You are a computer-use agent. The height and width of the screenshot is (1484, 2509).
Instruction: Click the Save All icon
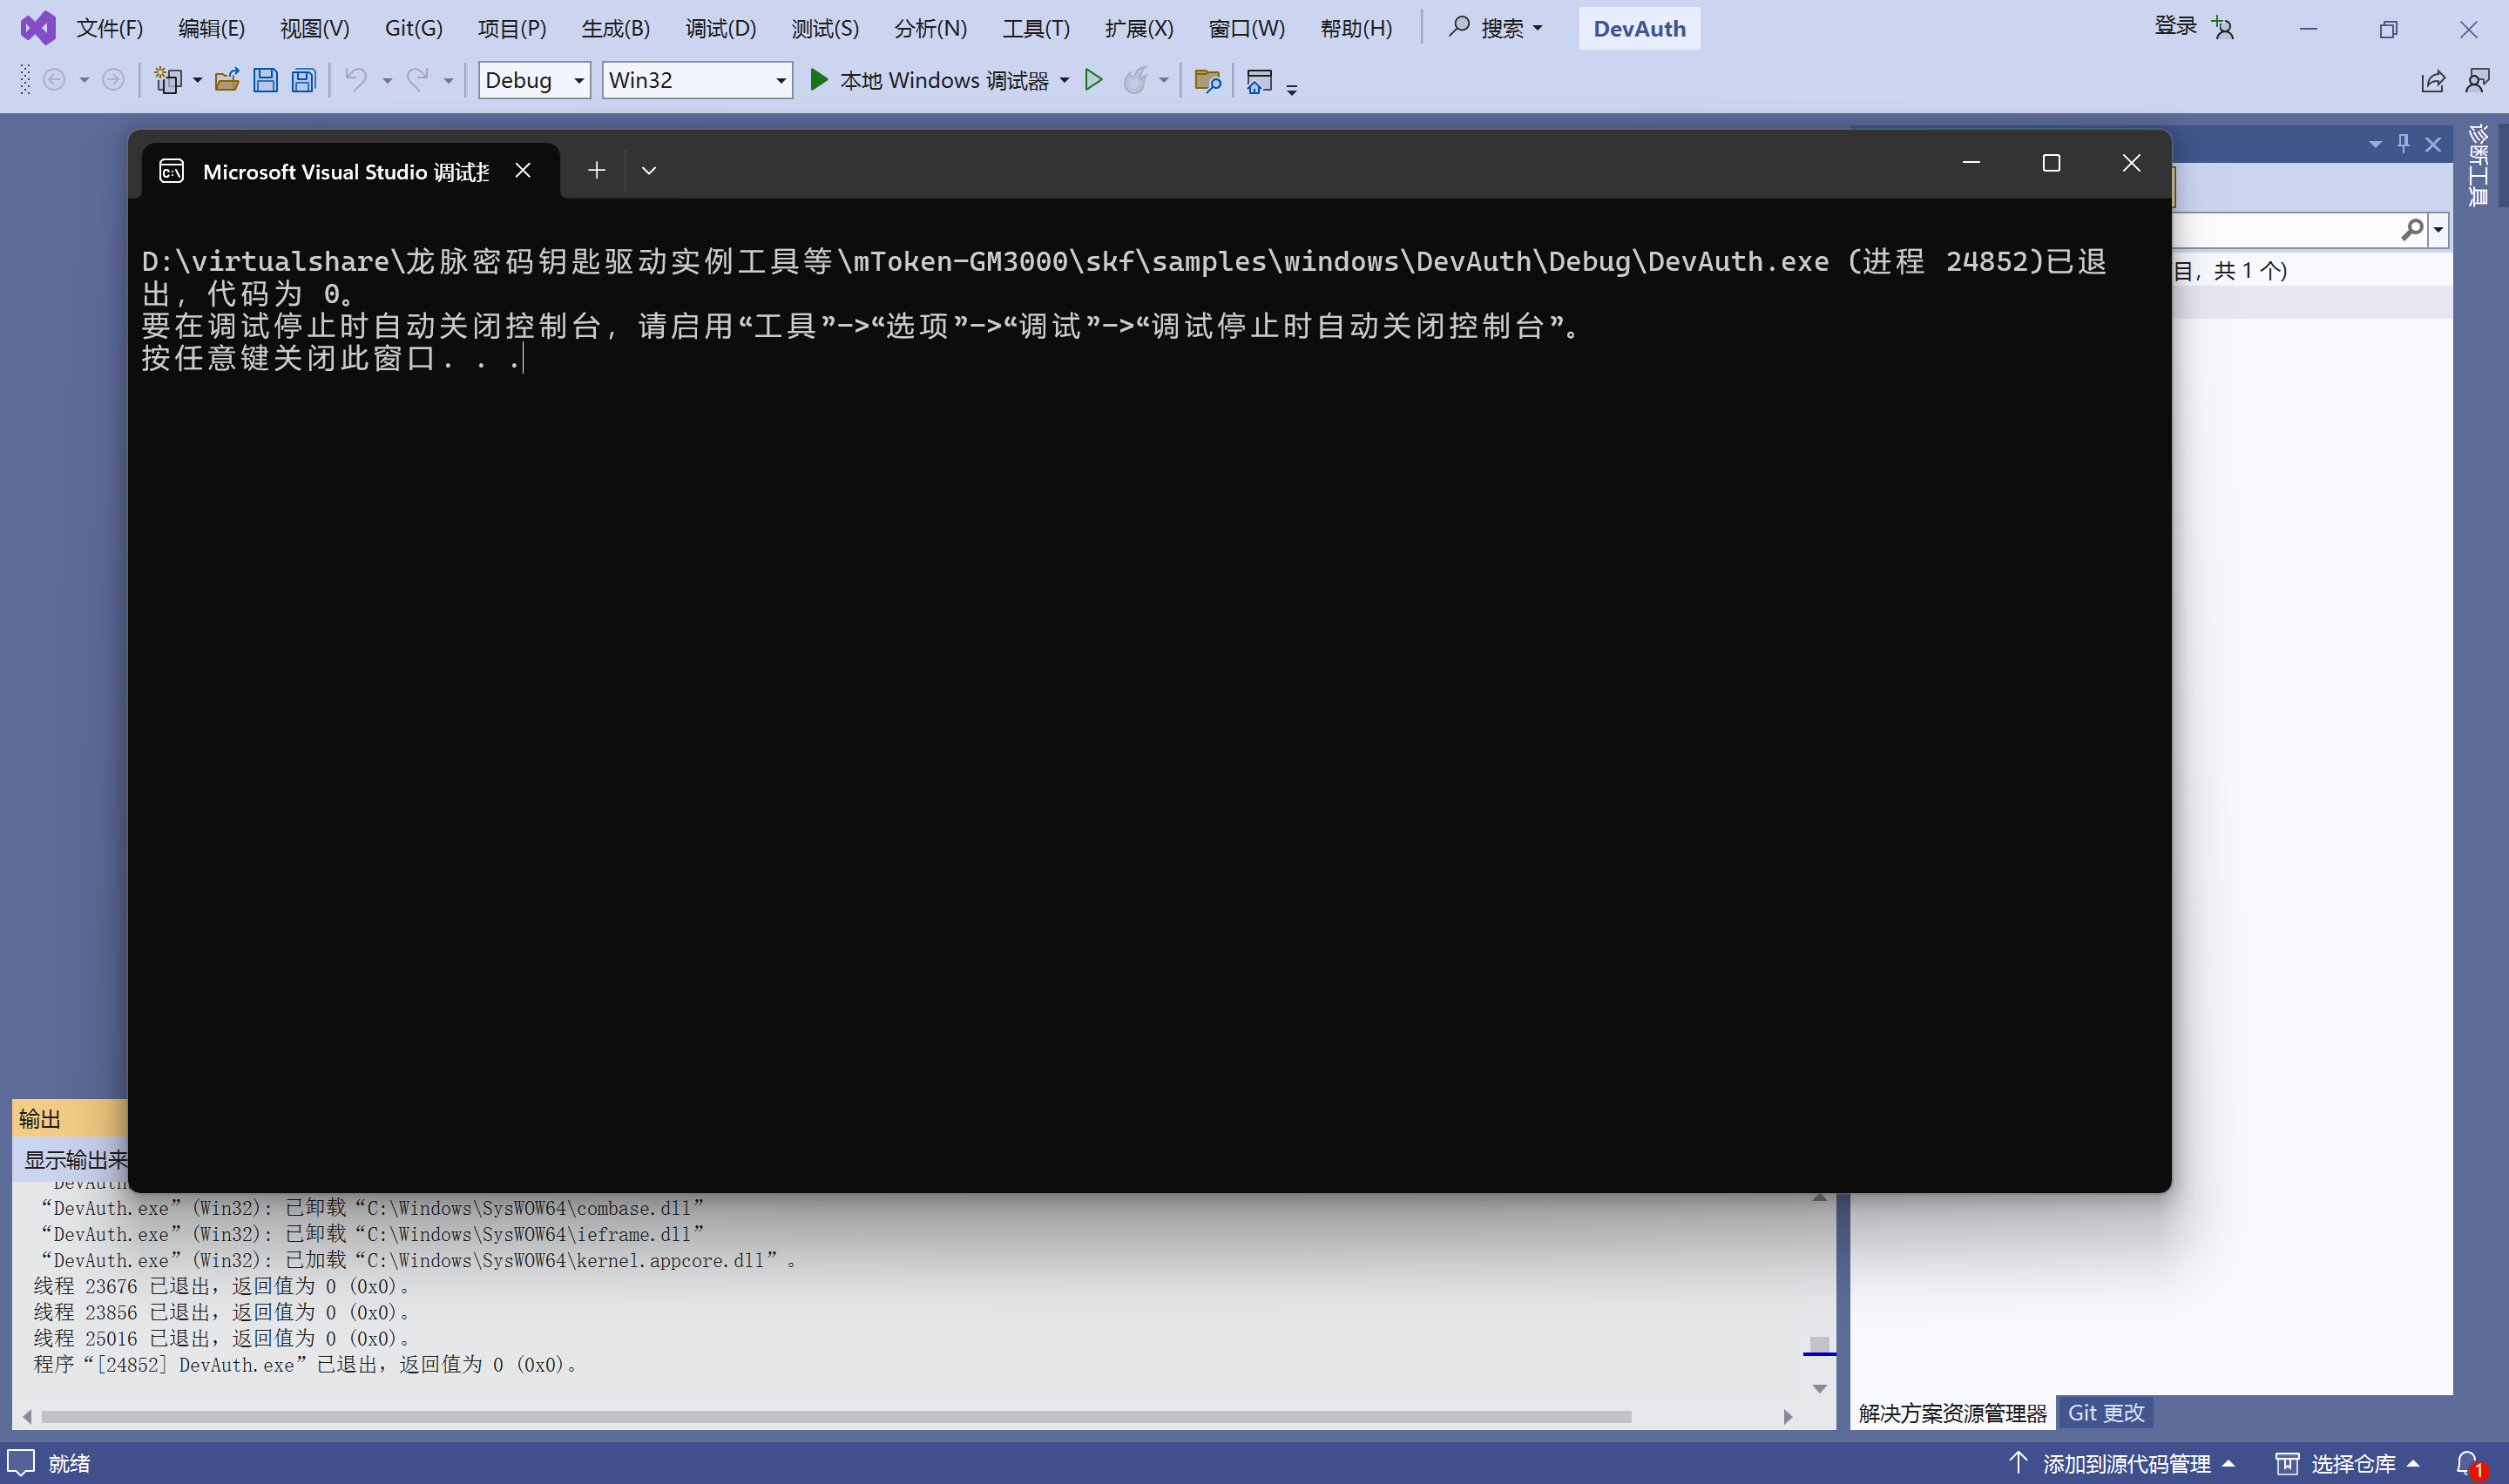pos(304,80)
